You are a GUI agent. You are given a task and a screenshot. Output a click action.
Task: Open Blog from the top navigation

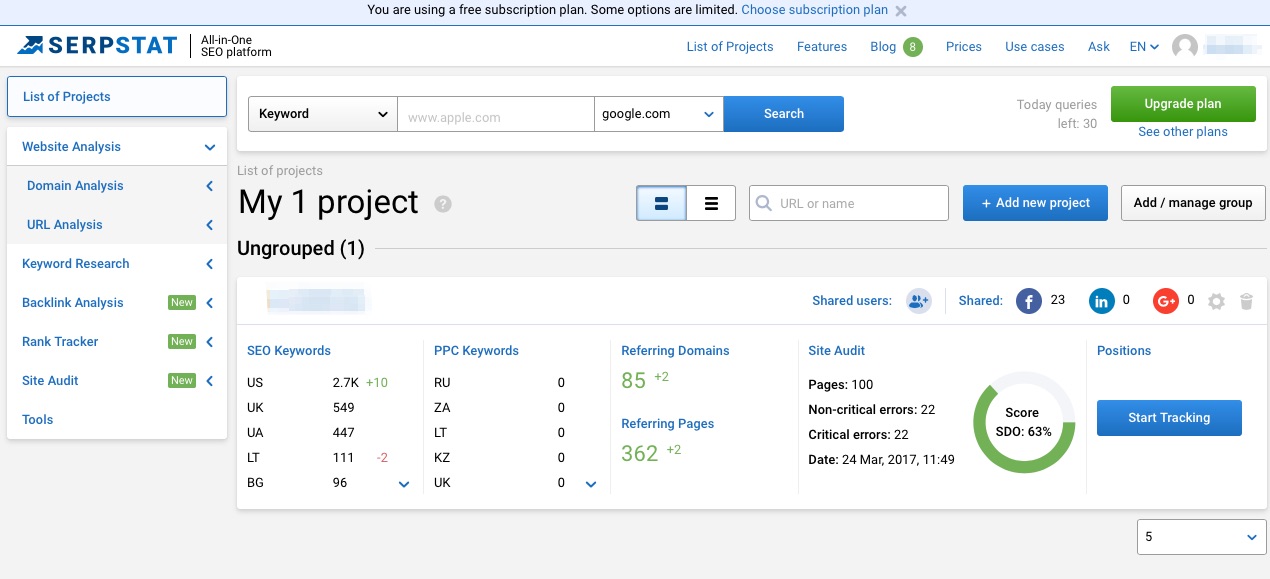883,47
